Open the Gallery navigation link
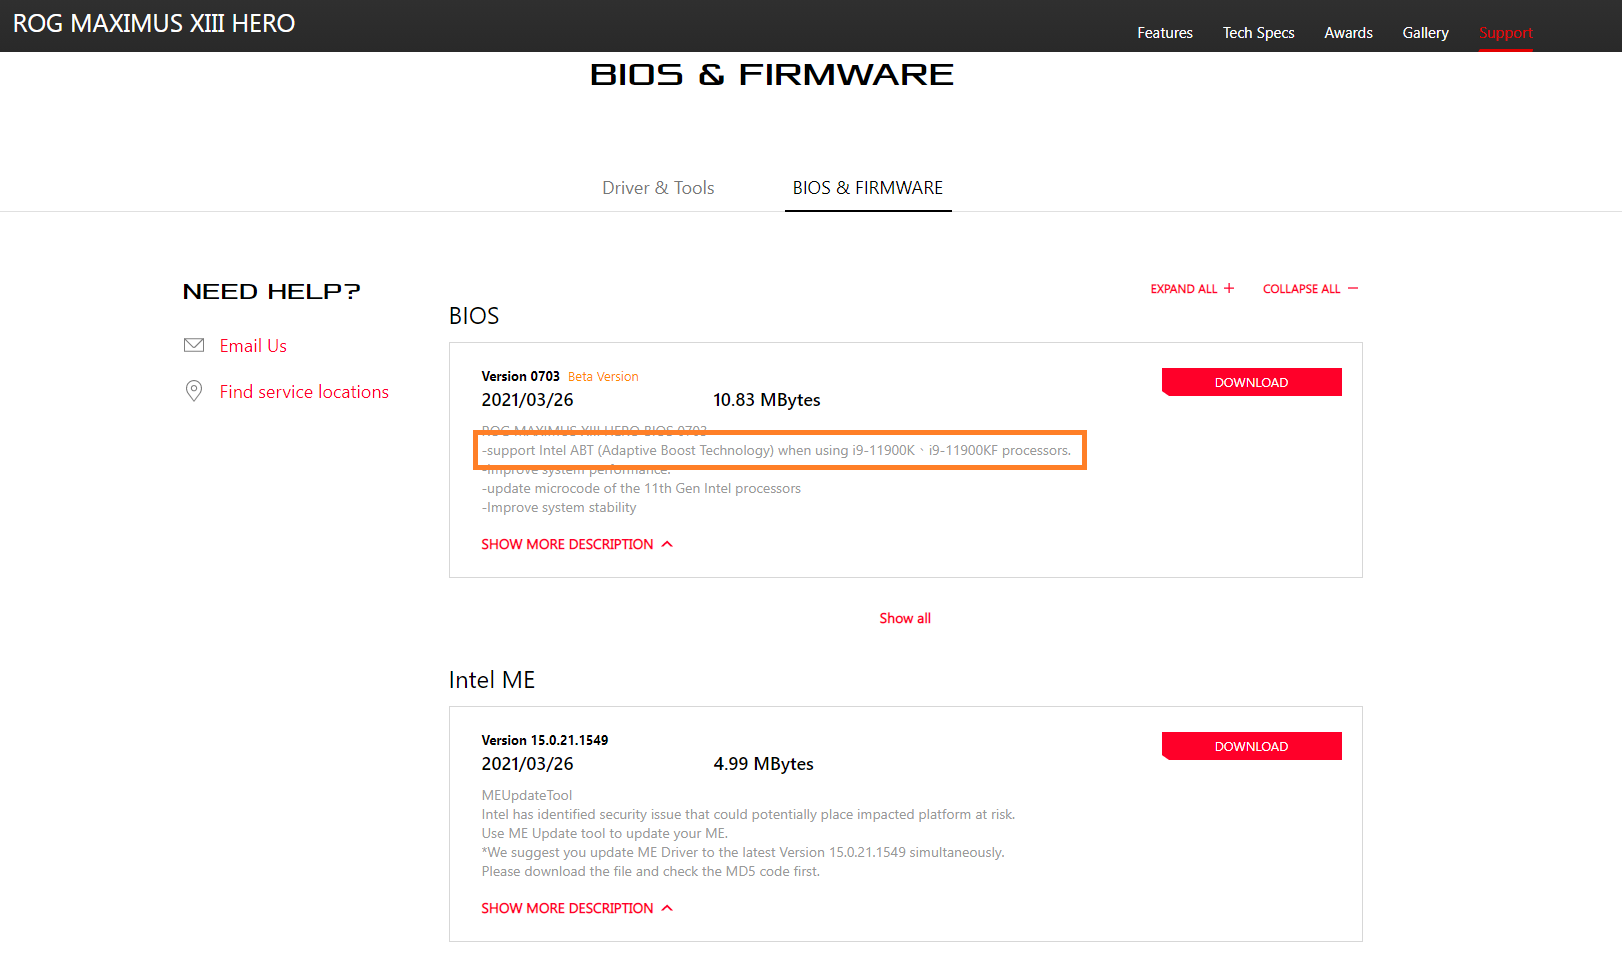This screenshot has width=1622, height=978. click(x=1425, y=33)
